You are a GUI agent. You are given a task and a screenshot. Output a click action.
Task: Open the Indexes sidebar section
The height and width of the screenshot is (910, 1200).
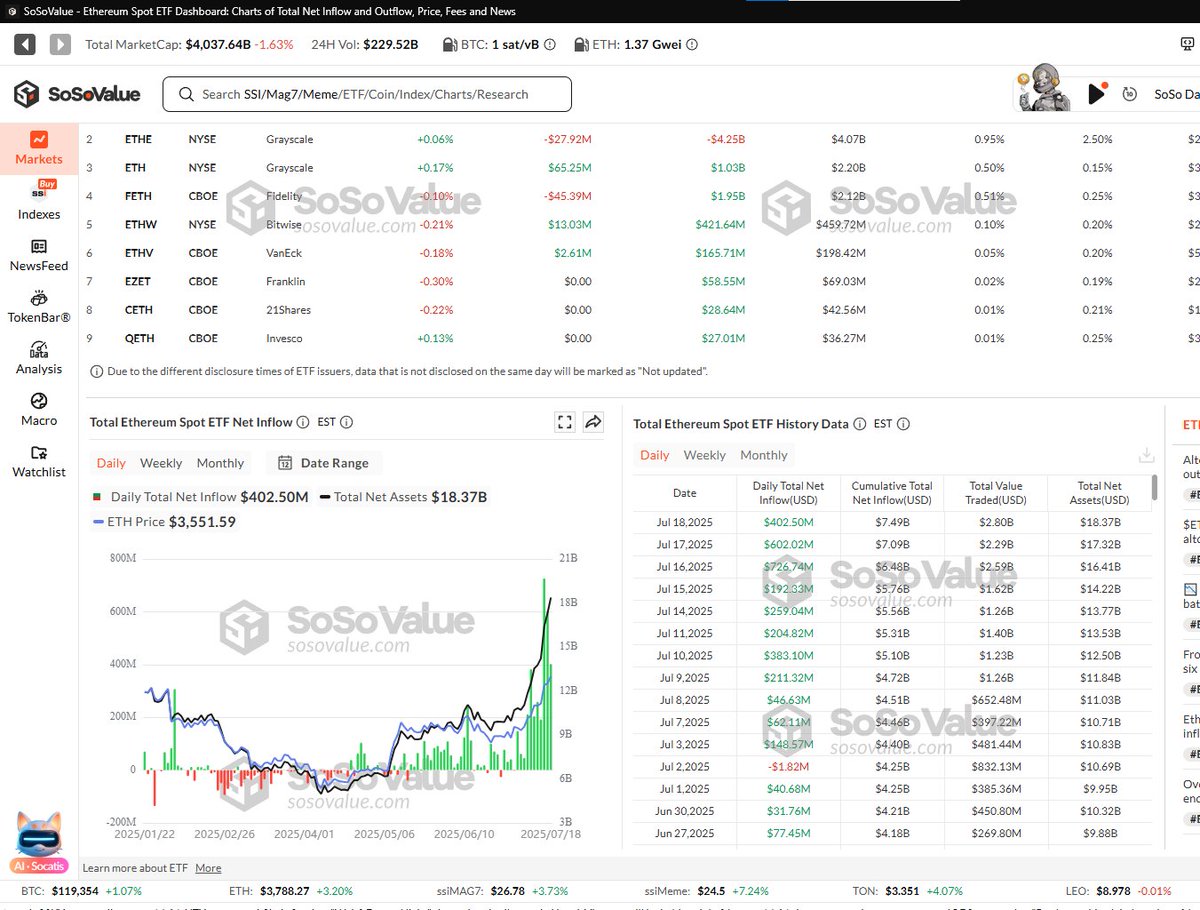39,202
